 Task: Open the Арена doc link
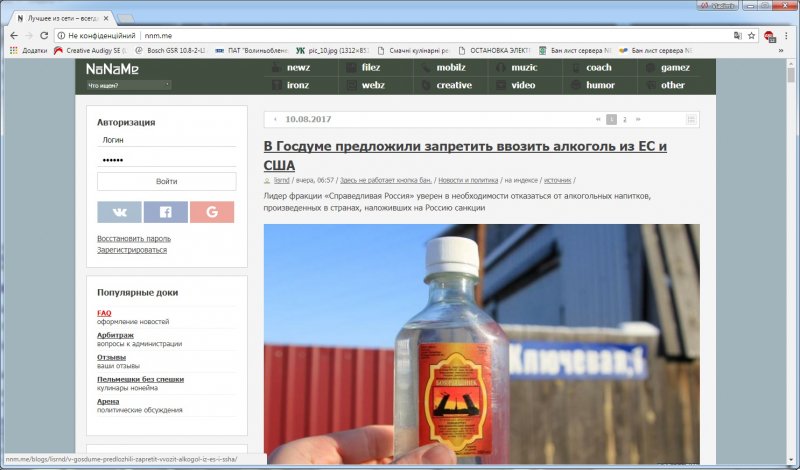click(108, 401)
